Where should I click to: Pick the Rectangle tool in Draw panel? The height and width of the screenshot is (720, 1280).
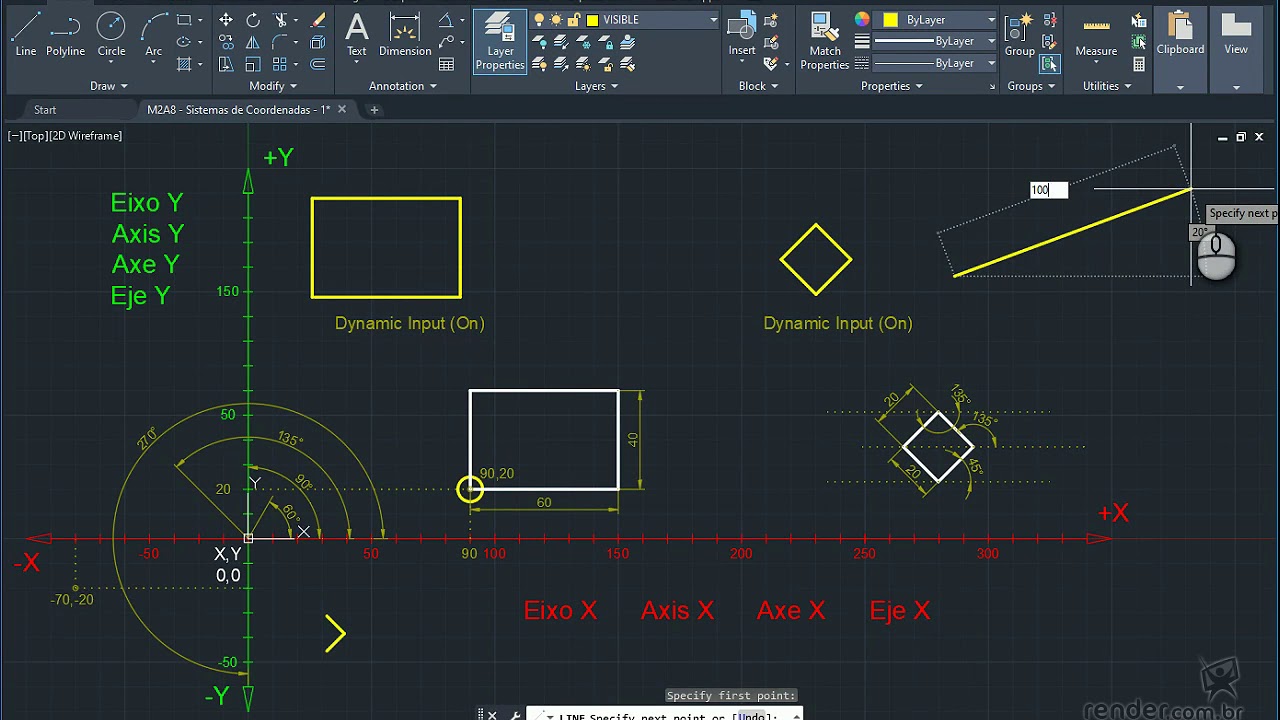click(184, 20)
